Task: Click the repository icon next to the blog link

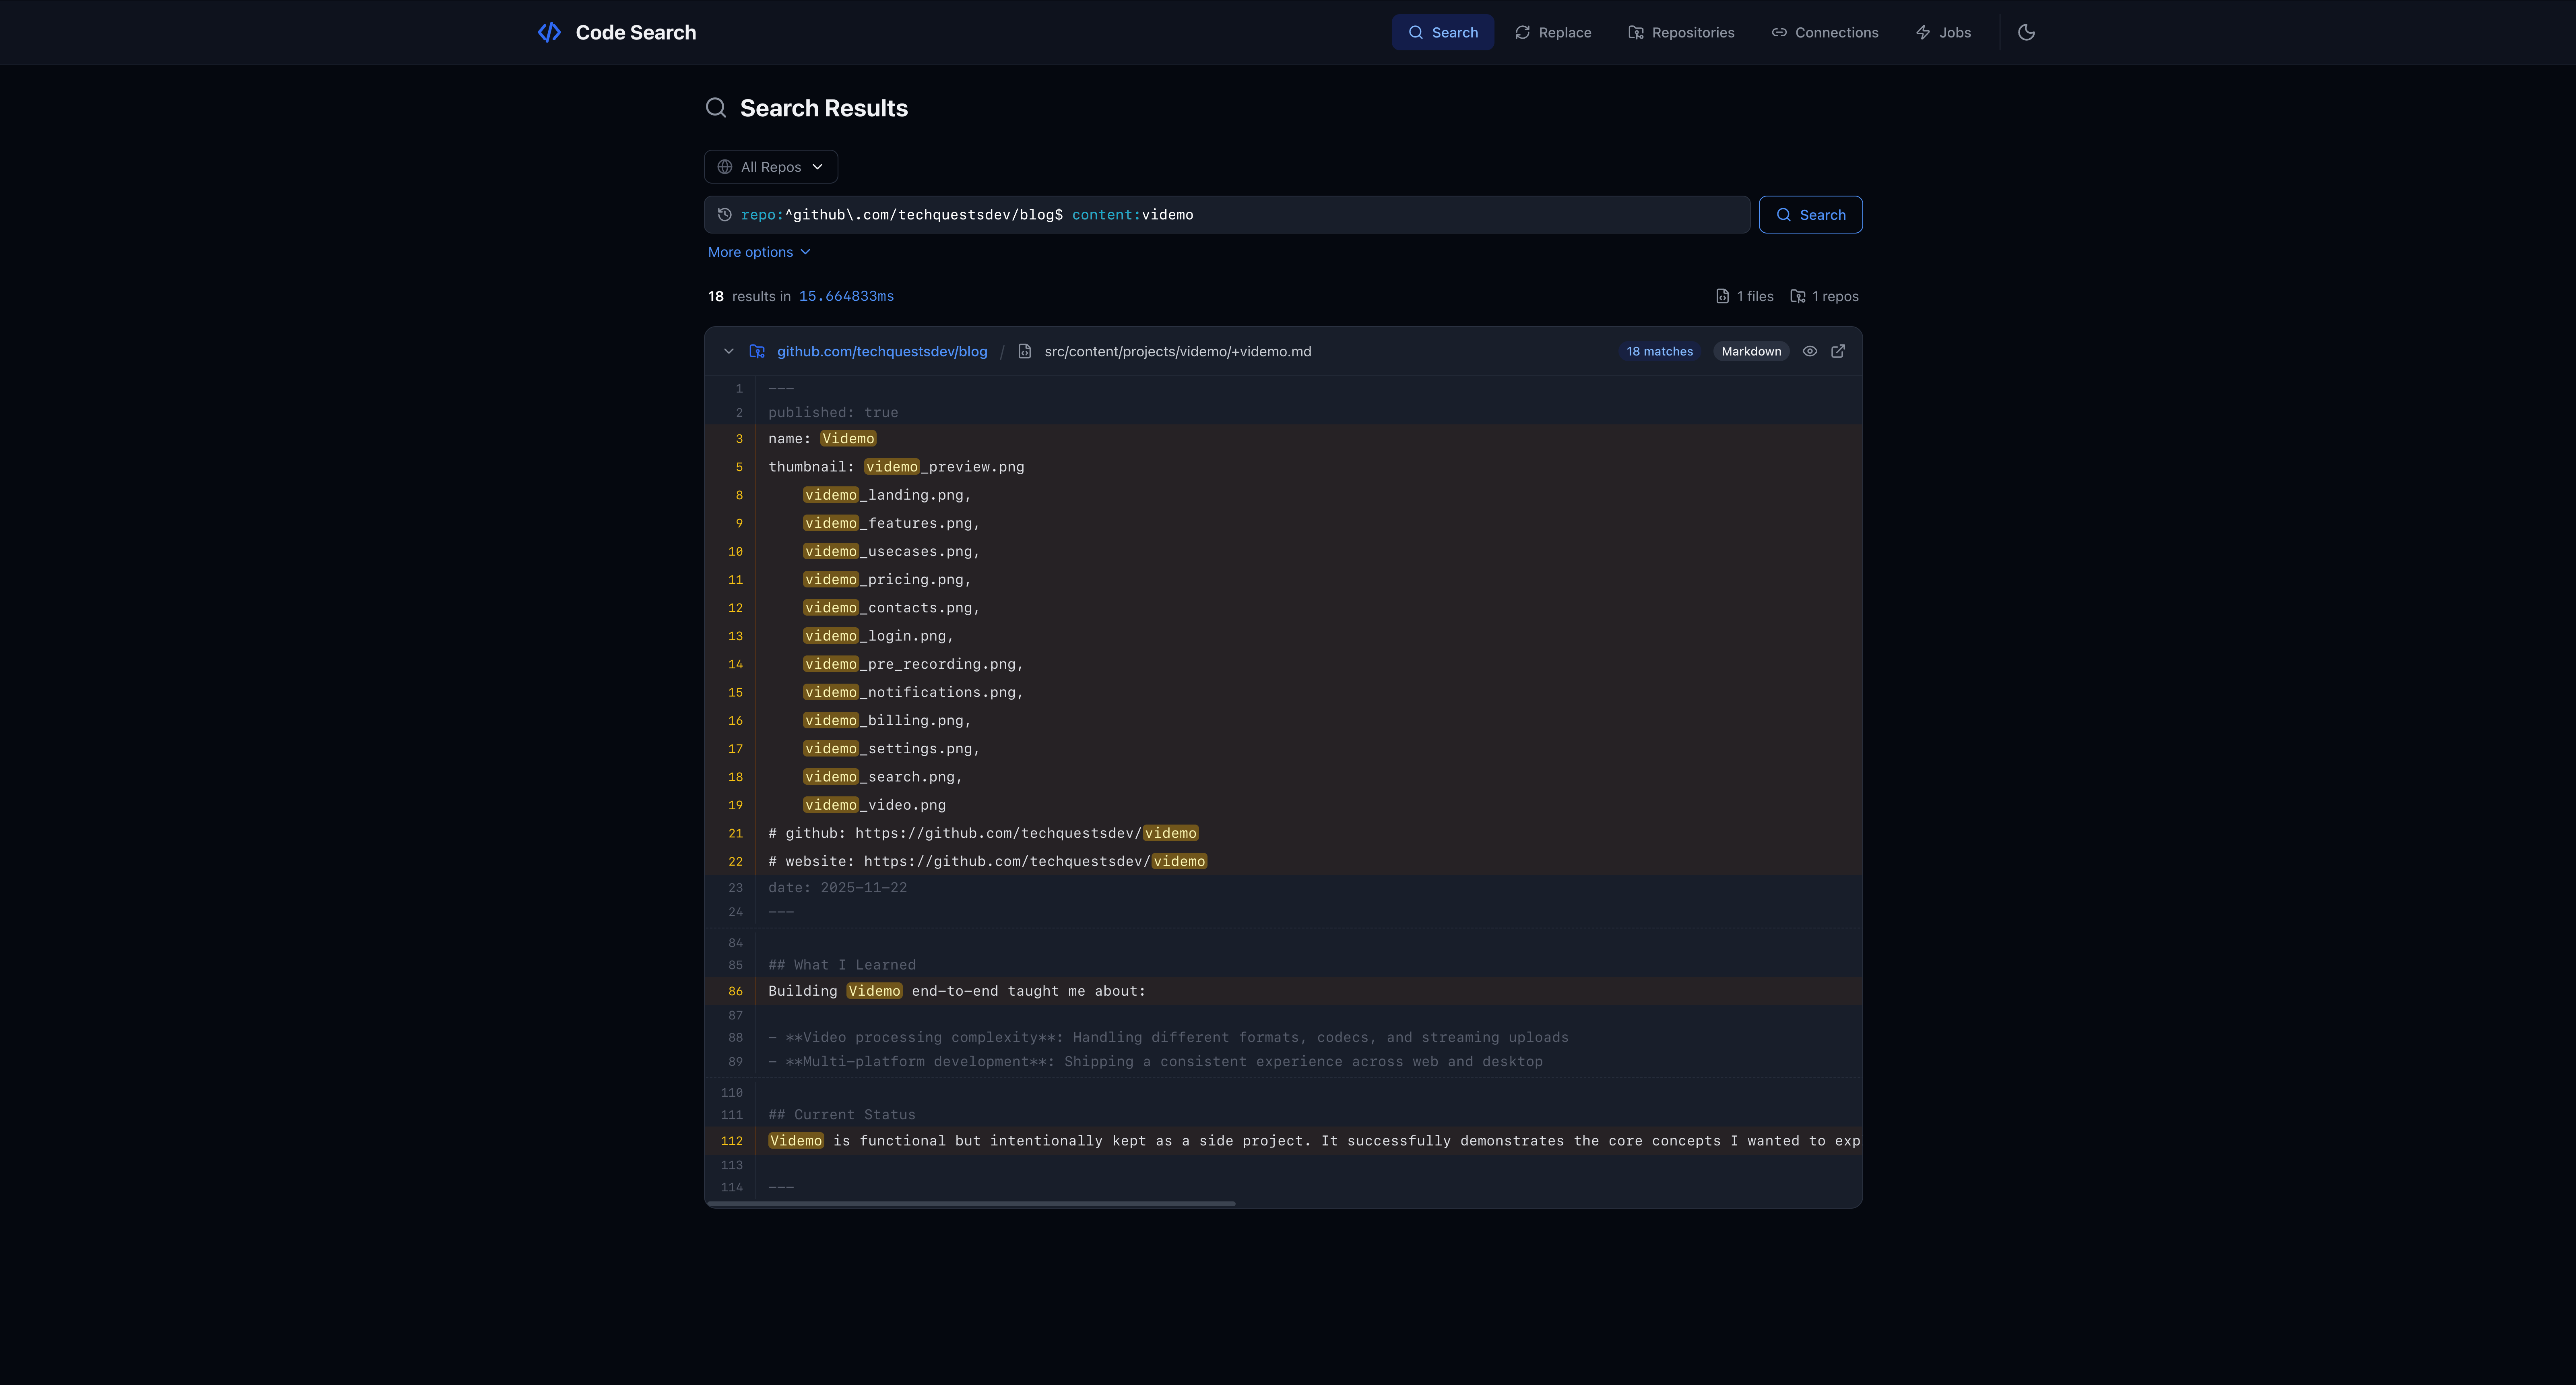Action: click(x=757, y=351)
